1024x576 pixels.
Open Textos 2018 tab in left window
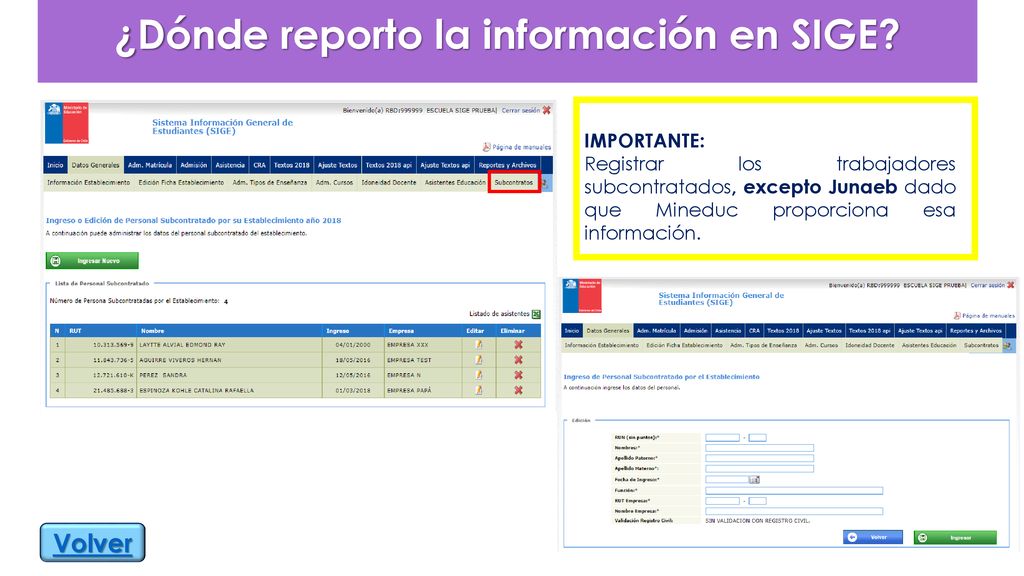pos(291,165)
